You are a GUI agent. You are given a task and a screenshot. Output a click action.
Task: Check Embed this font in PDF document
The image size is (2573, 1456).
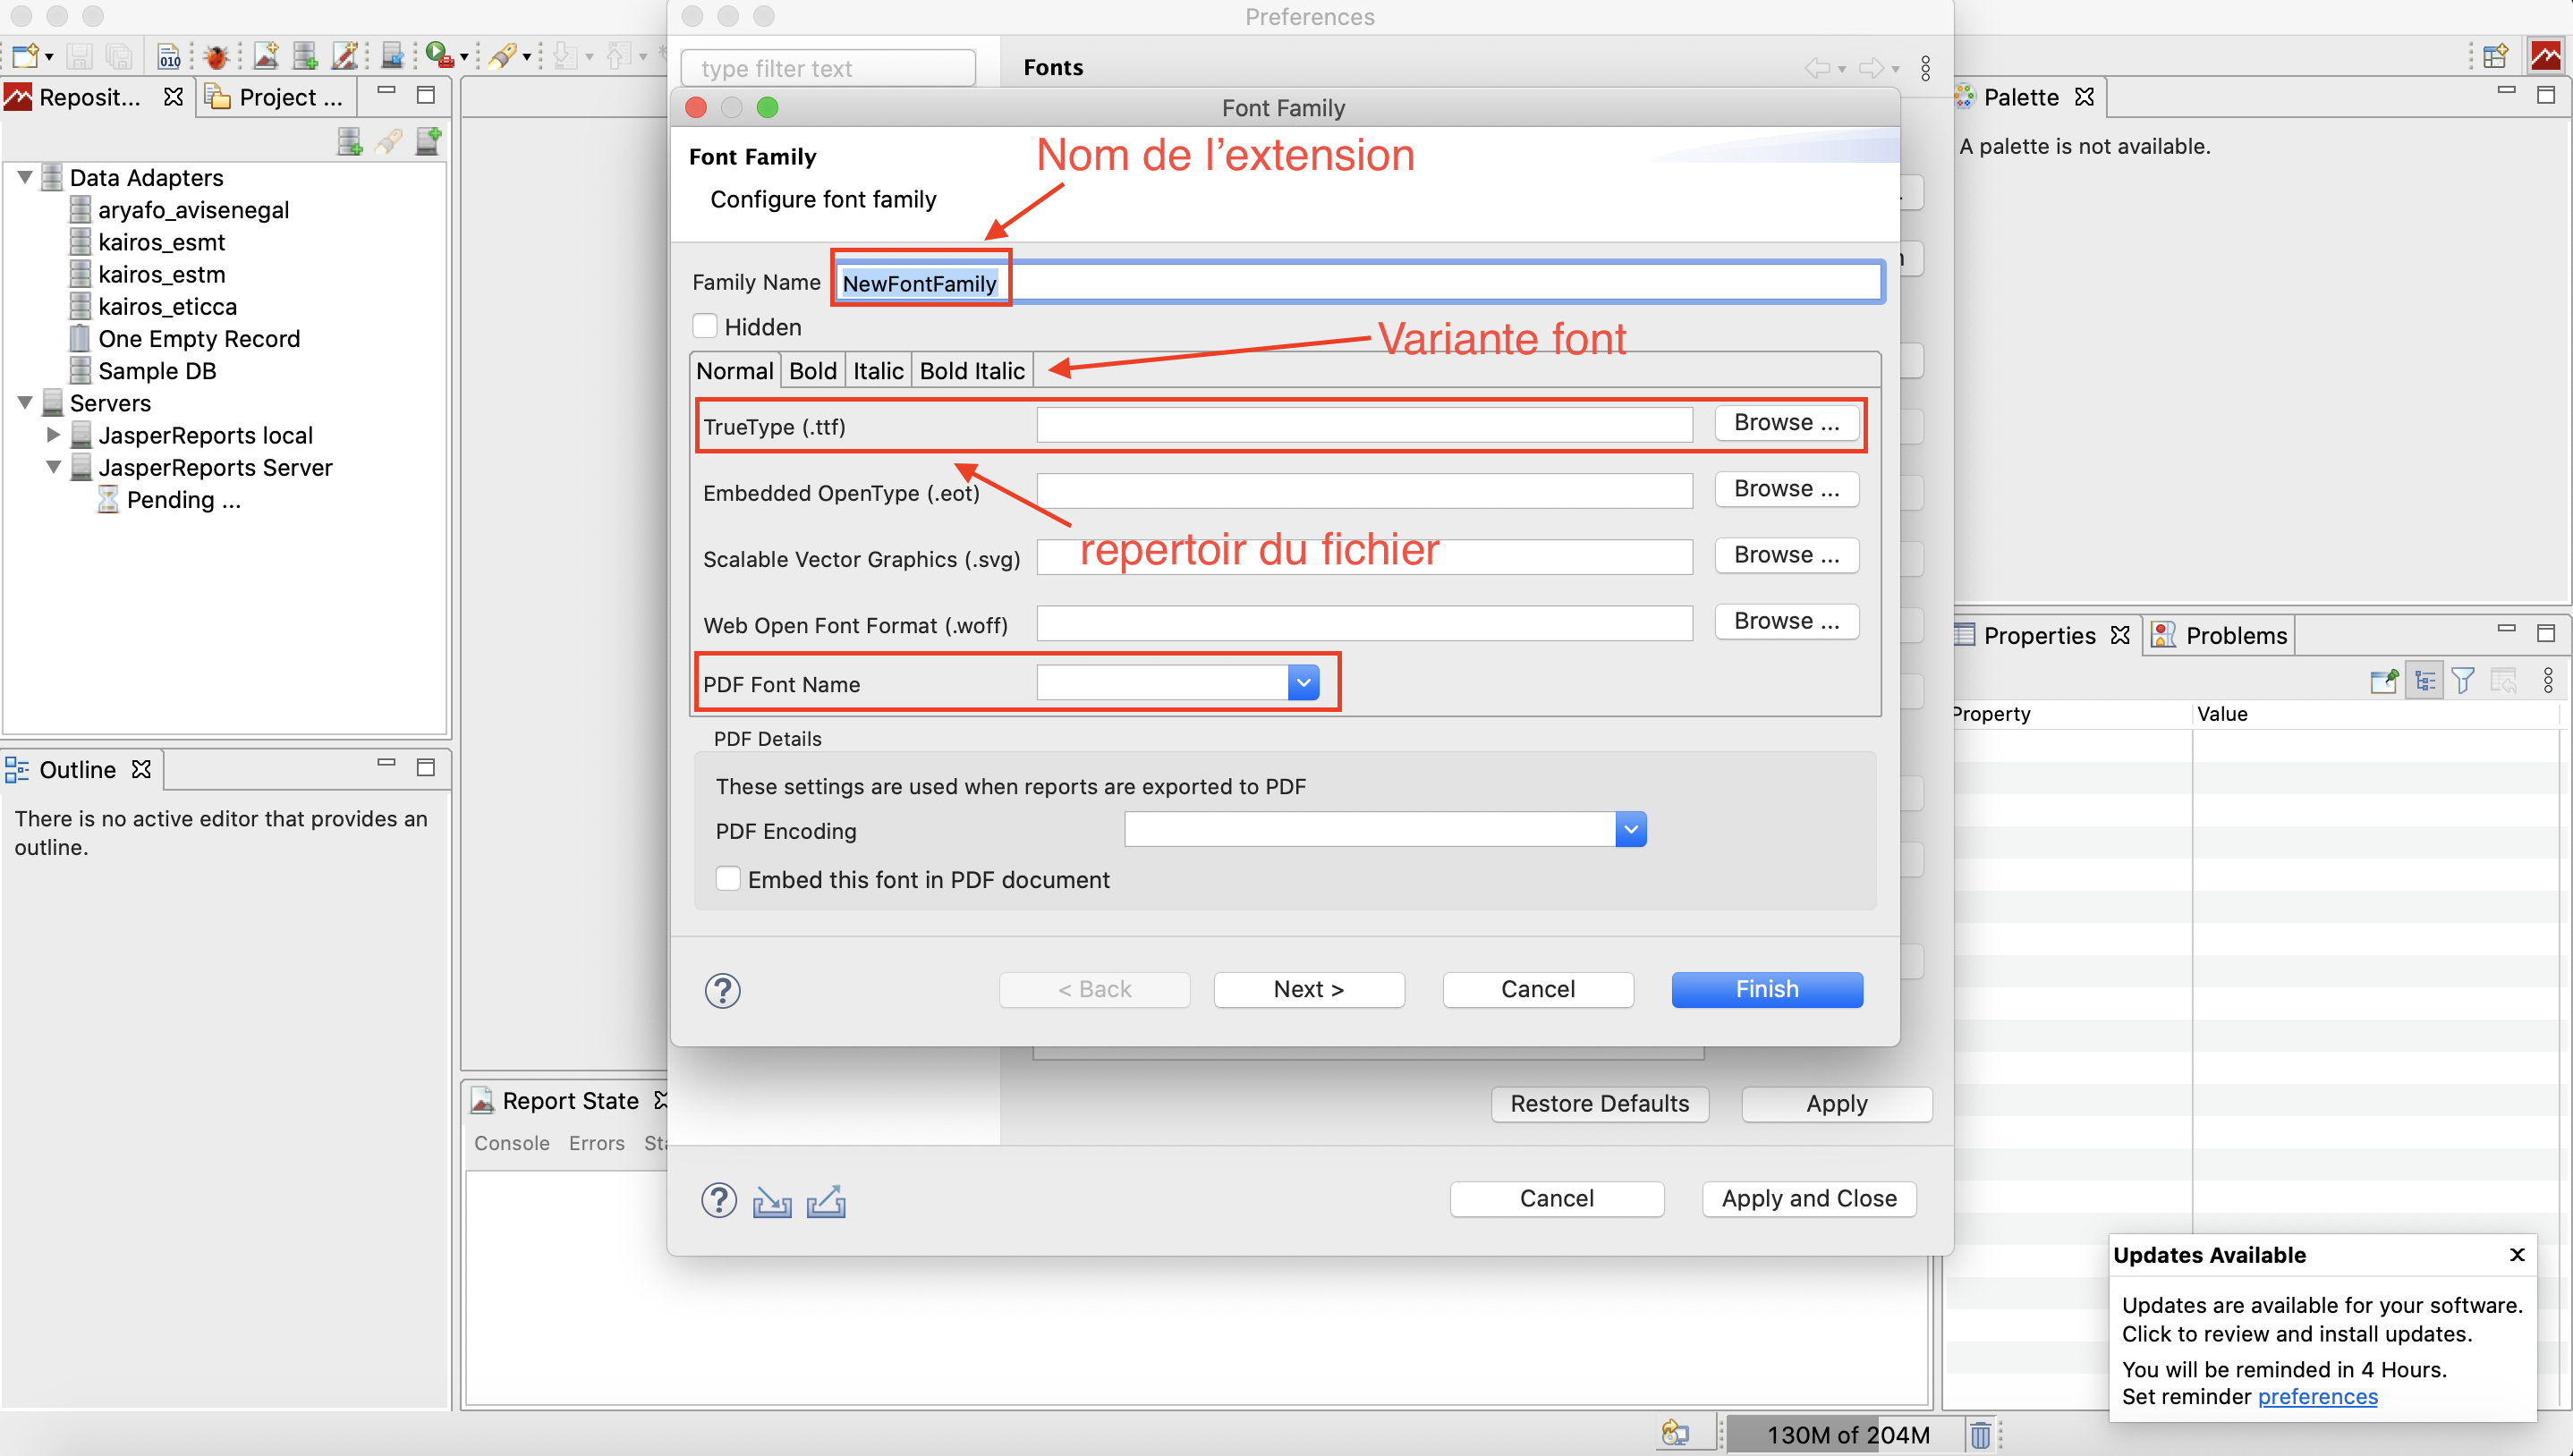coord(728,879)
